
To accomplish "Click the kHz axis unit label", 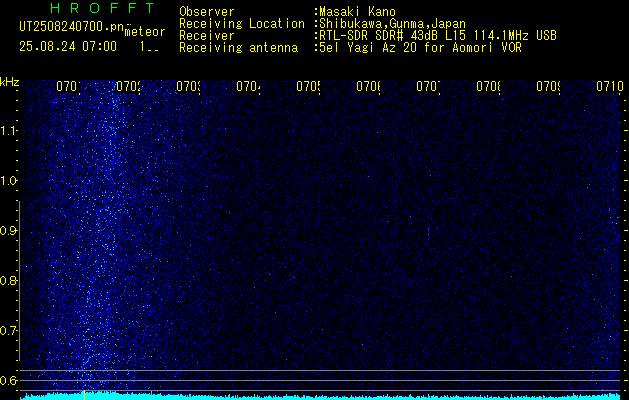I will (x=10, y=82).
